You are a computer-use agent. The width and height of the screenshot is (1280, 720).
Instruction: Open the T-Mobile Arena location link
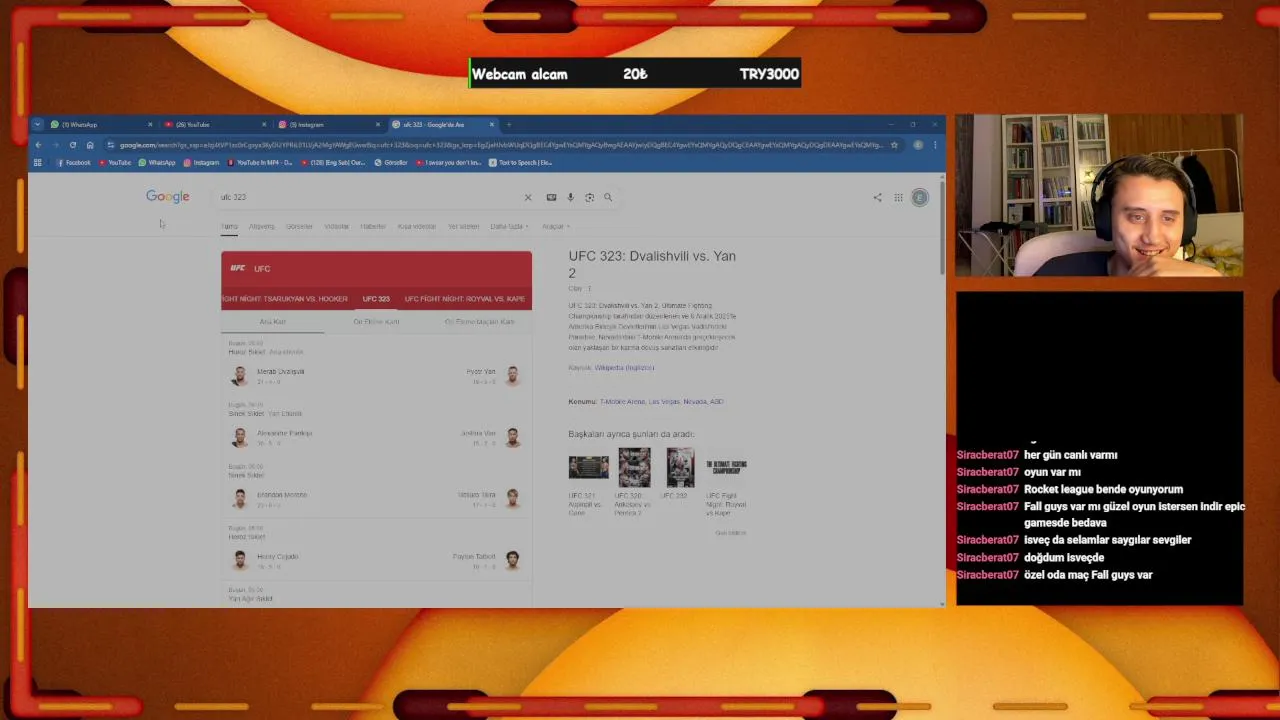(622, 402)
